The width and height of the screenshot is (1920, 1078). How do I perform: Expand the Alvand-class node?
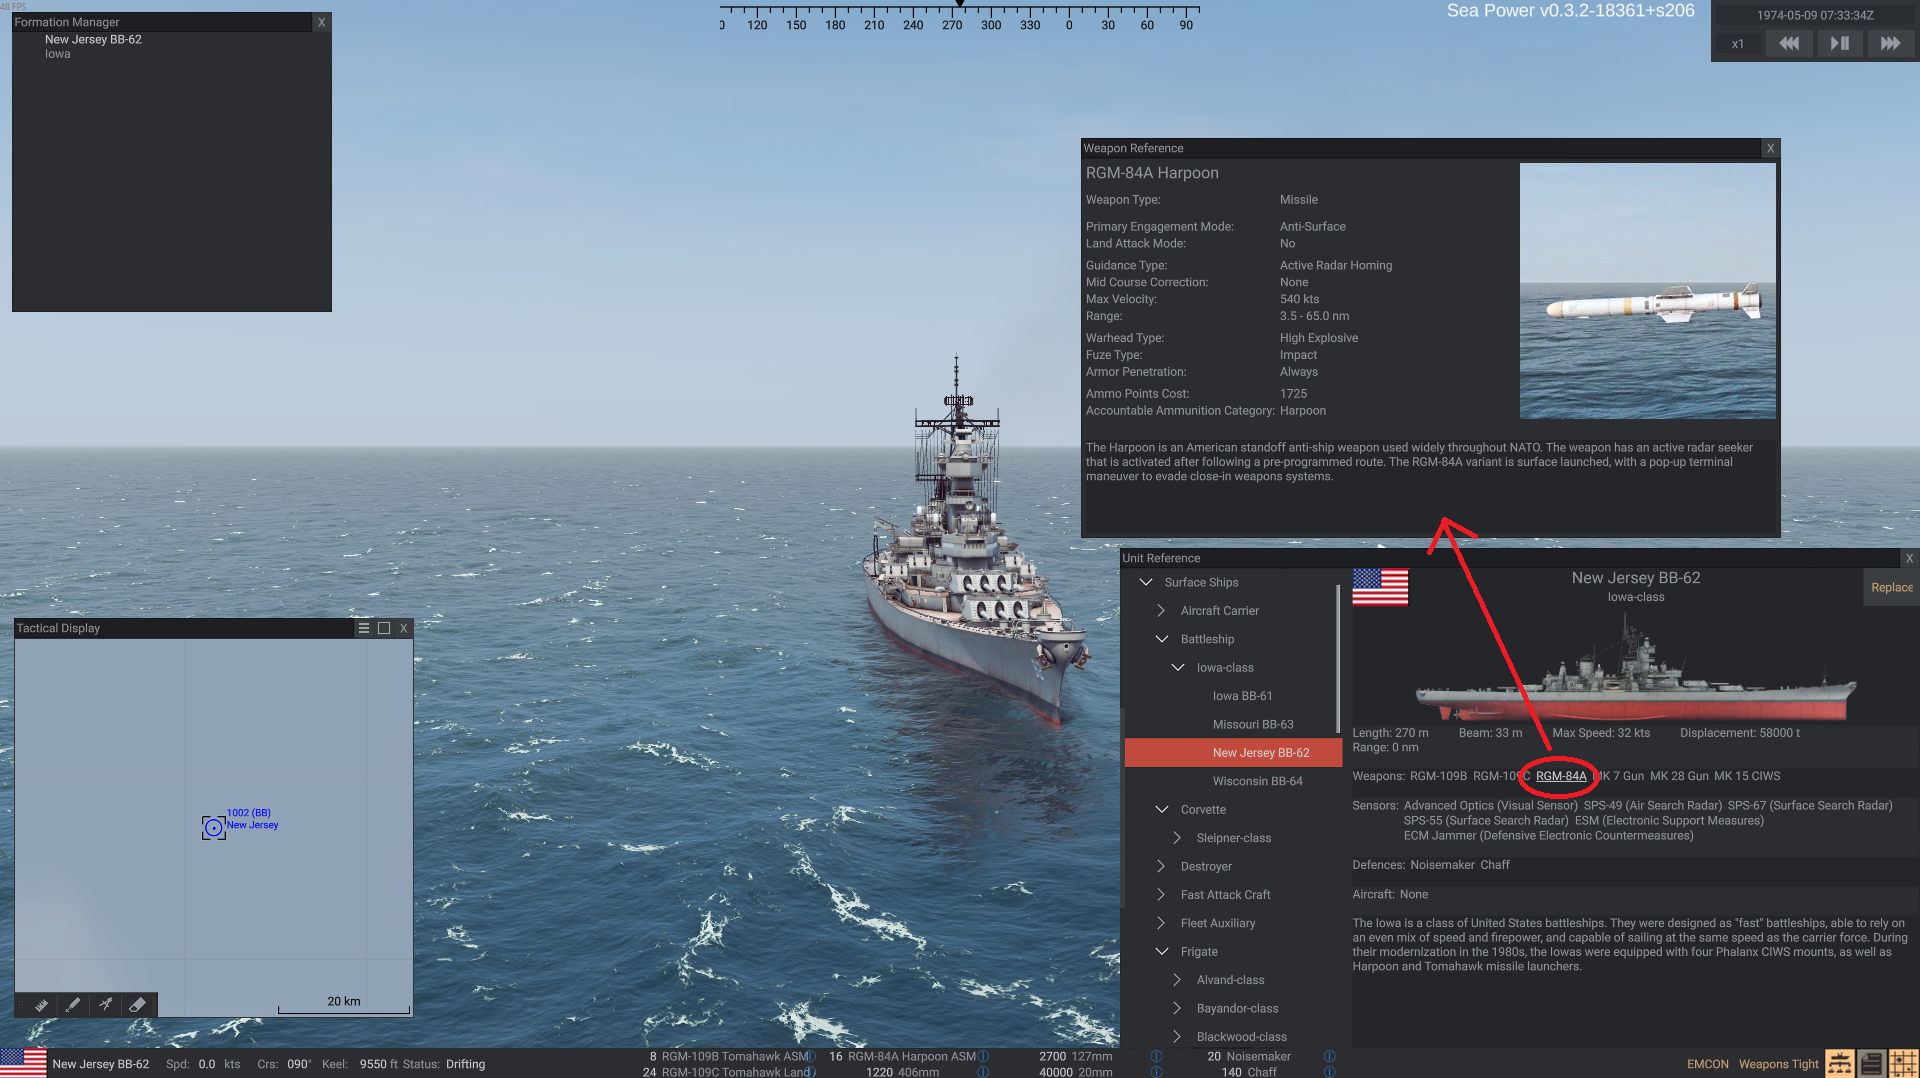1177,980
